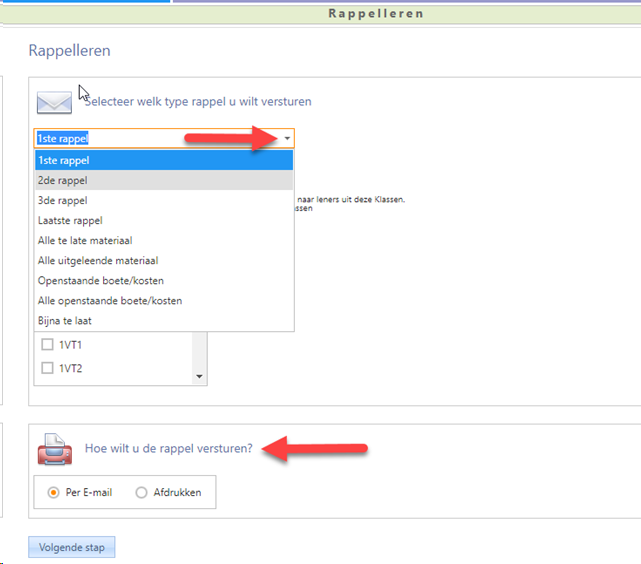Choose 'Alle te late materiaal'
Screen dimensions: 641x564
[85, 241]
